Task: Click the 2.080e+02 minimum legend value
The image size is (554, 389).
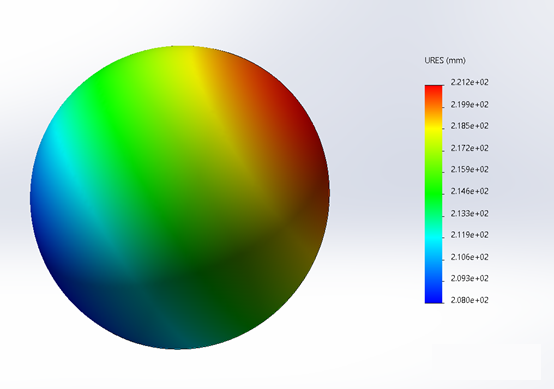Action: [x=470, y=300]
